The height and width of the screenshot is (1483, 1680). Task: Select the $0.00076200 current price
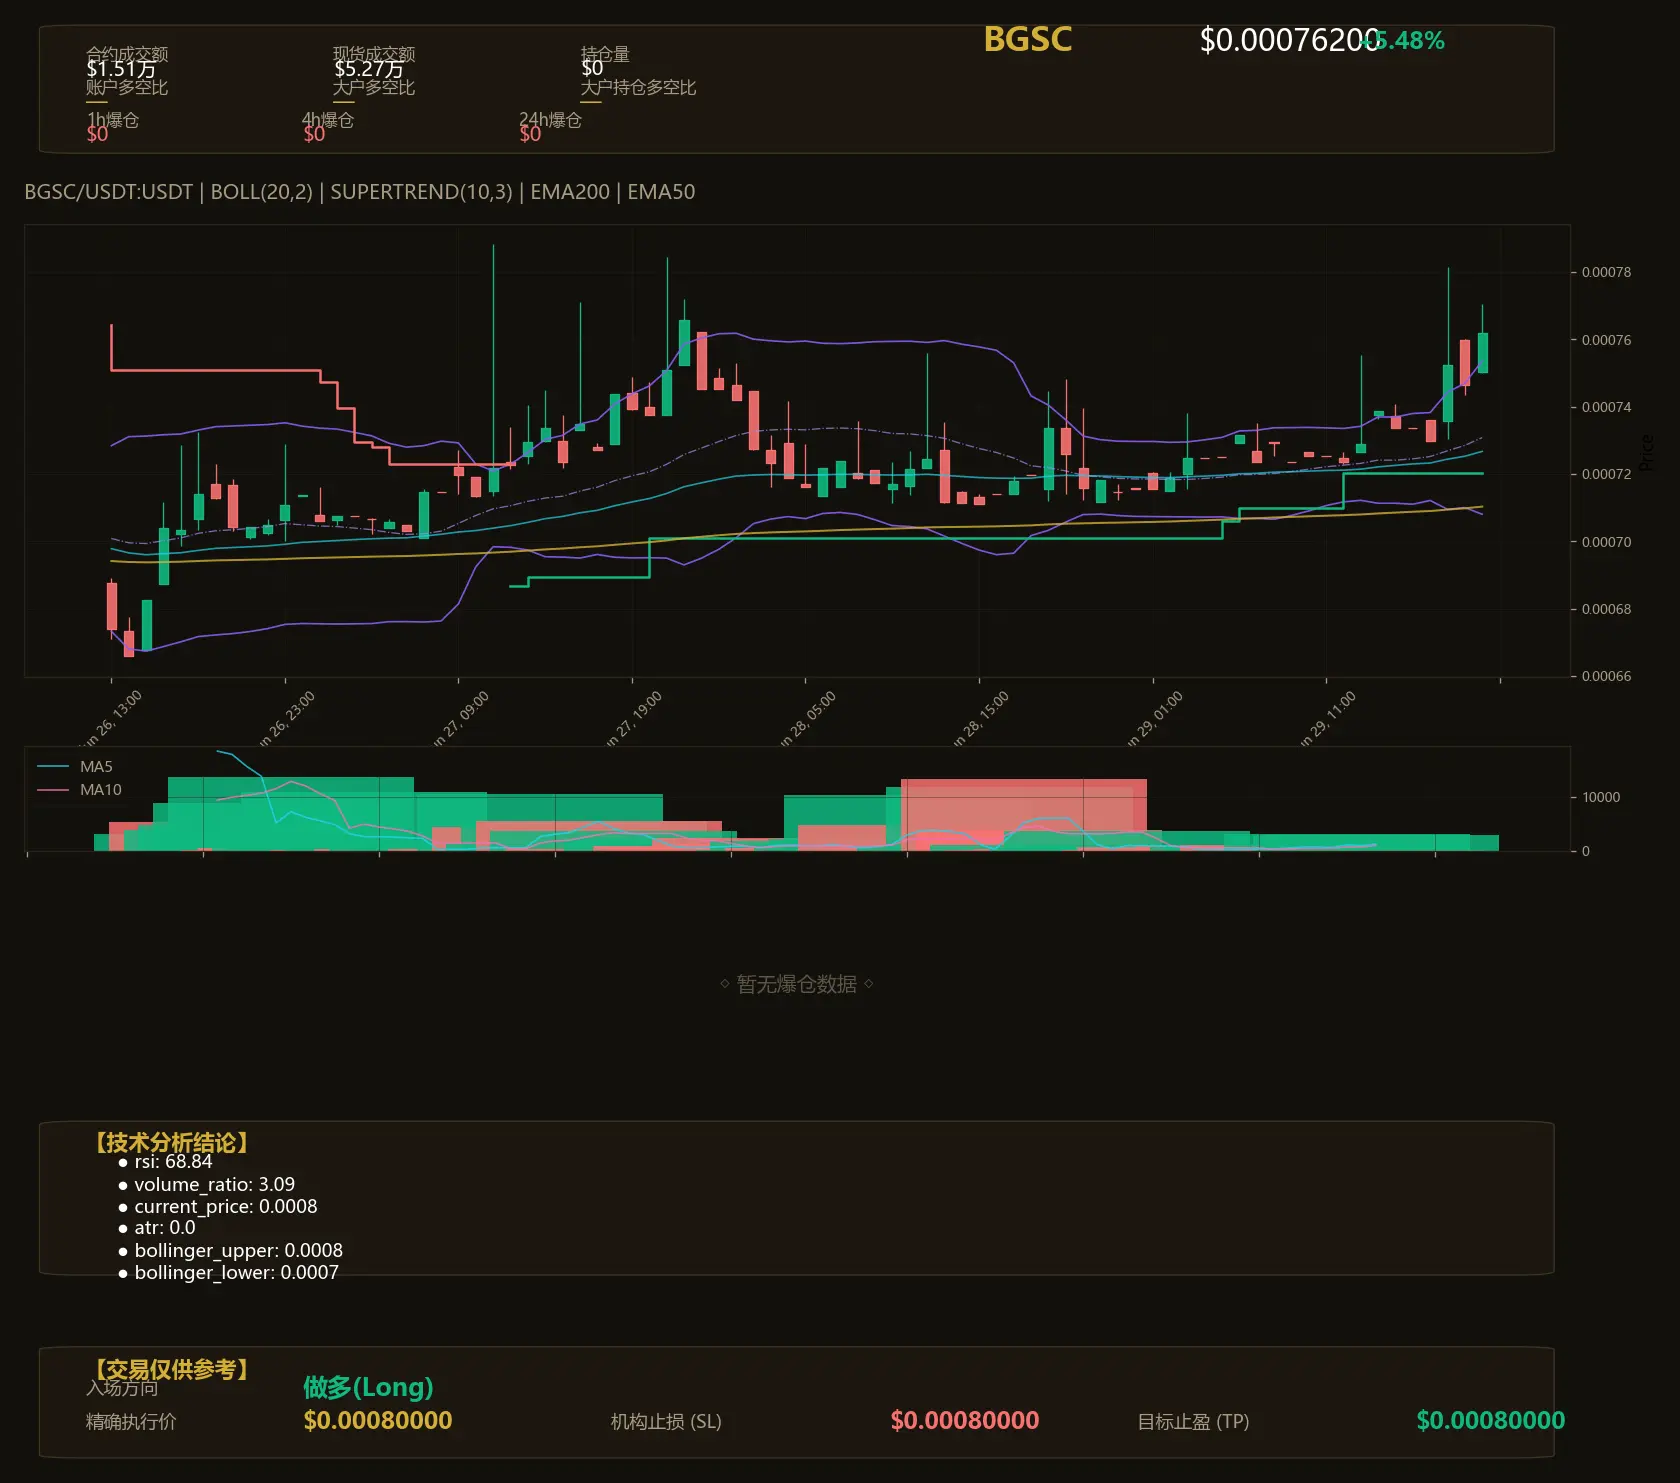click(x=1289, y=40)
